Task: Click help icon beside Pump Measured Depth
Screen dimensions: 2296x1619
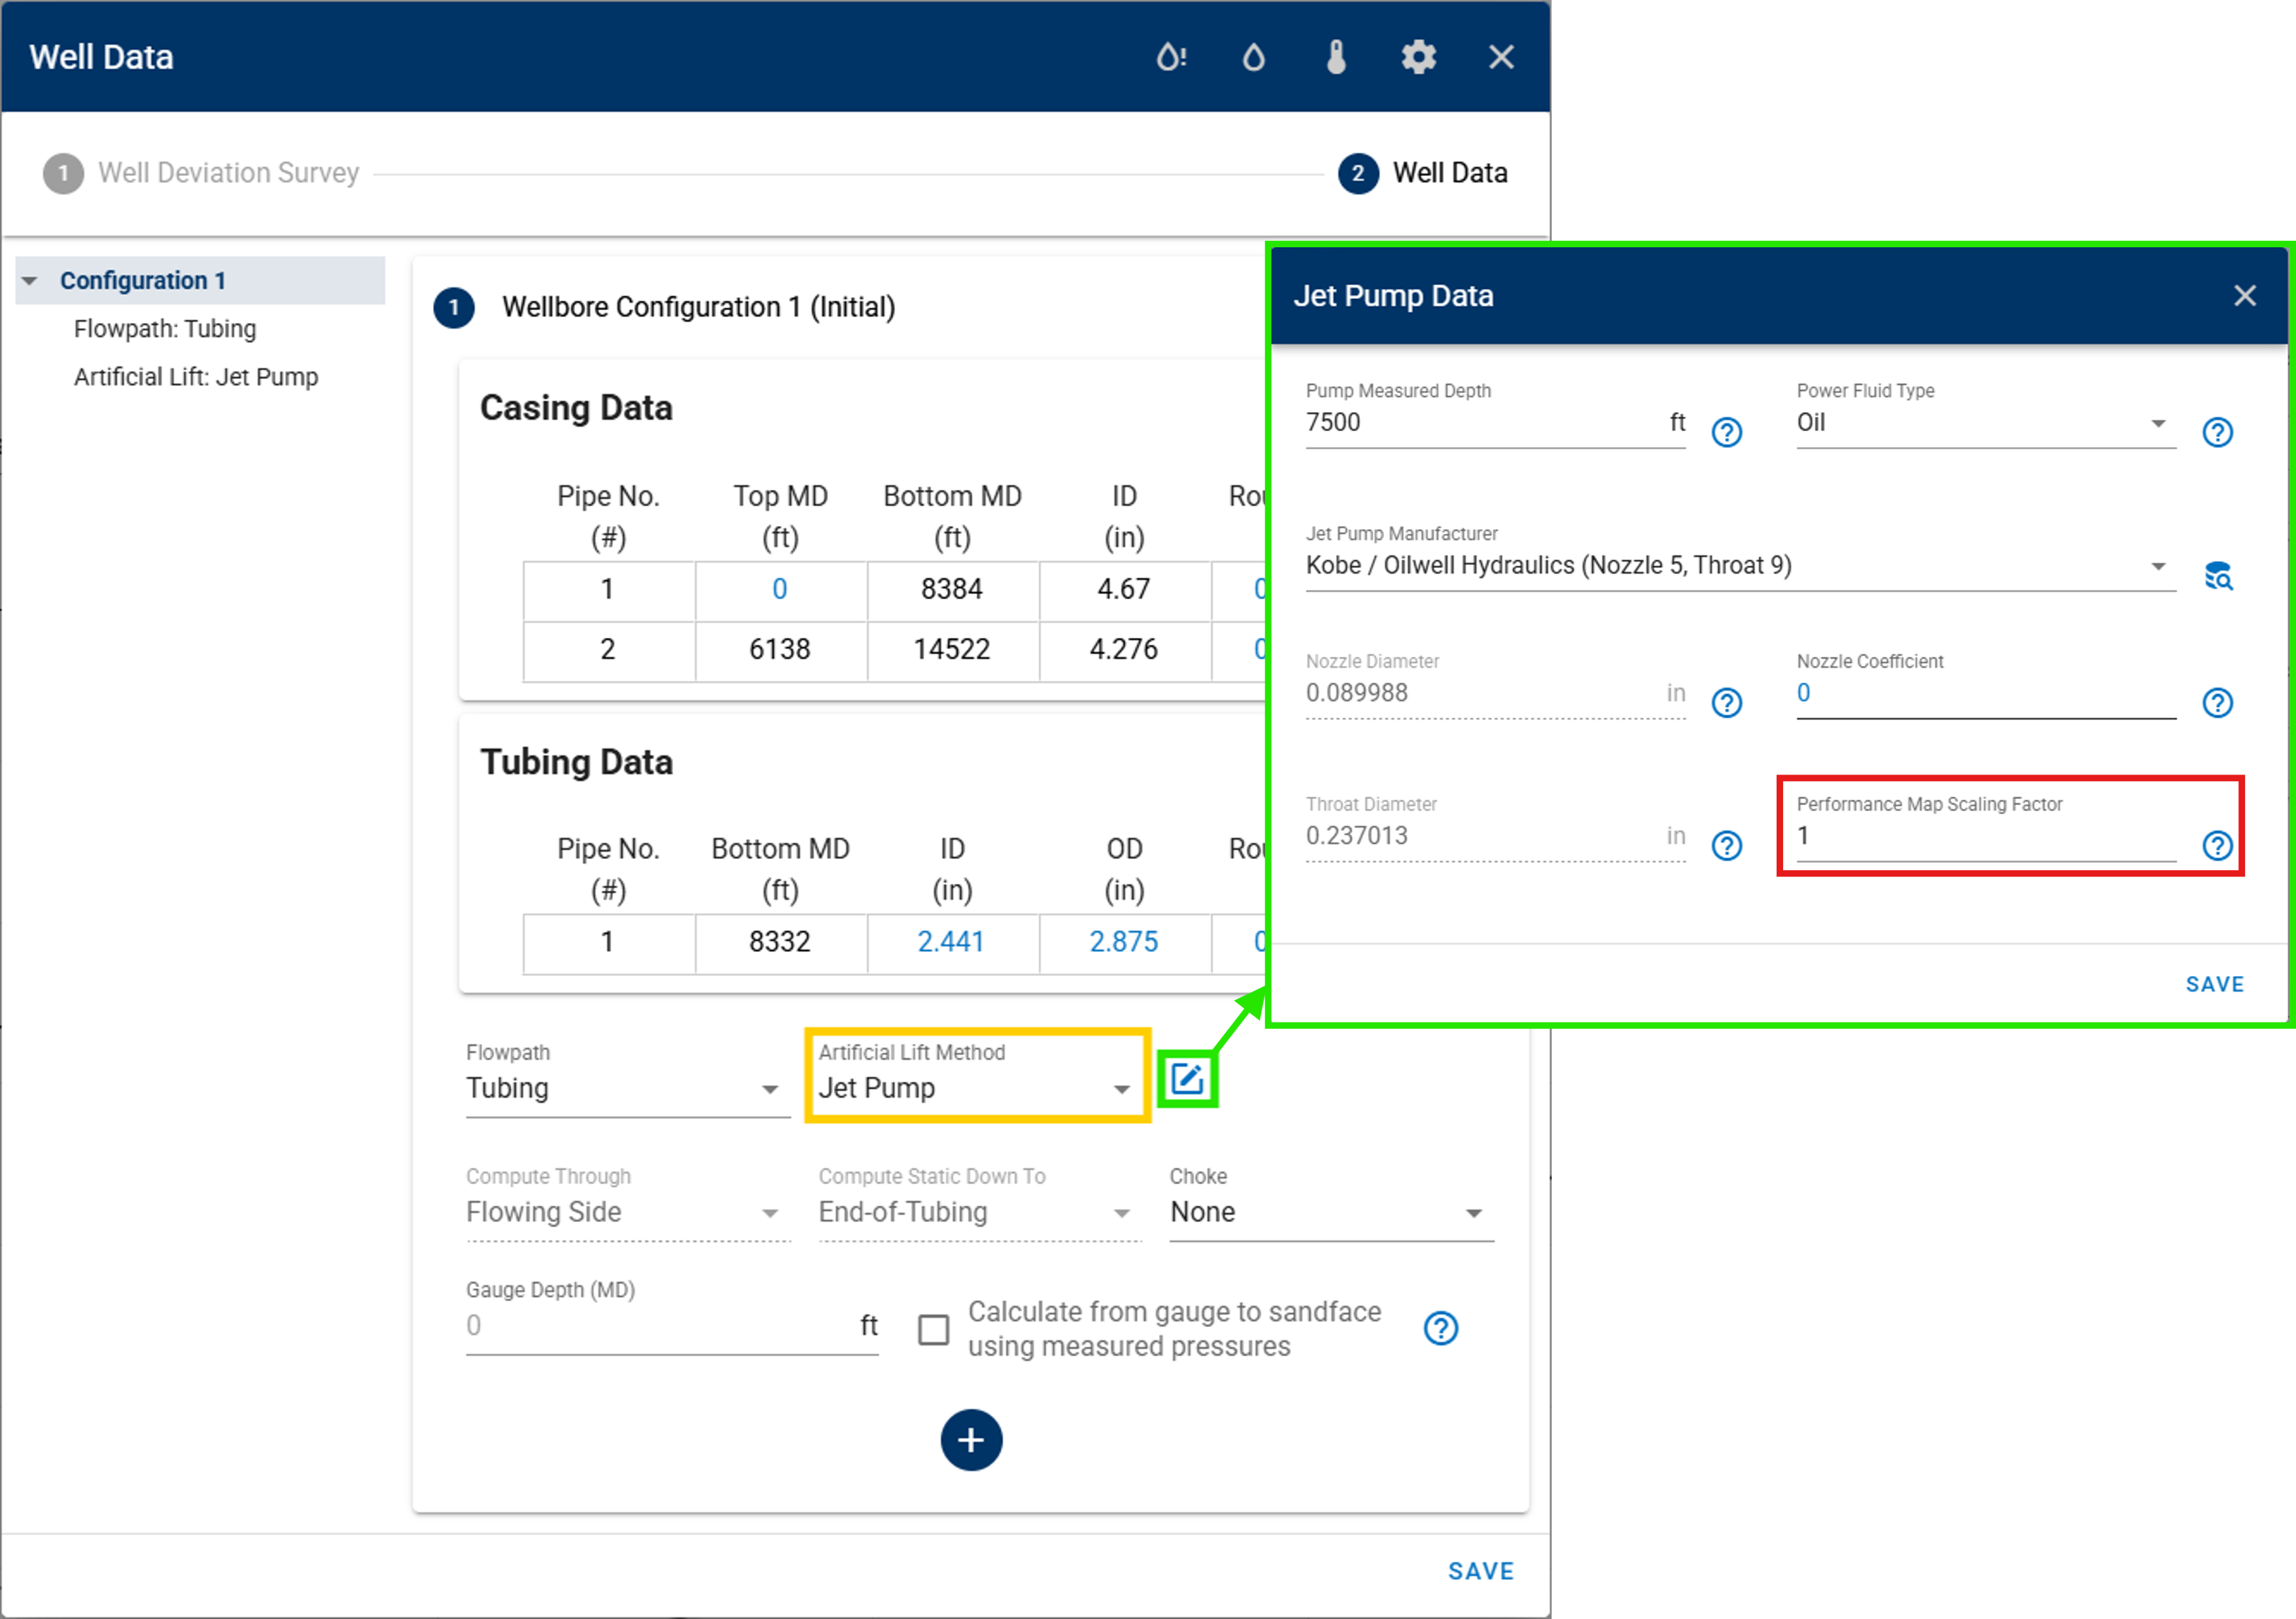Action: pyautogui.click(x=1727, y=432)
